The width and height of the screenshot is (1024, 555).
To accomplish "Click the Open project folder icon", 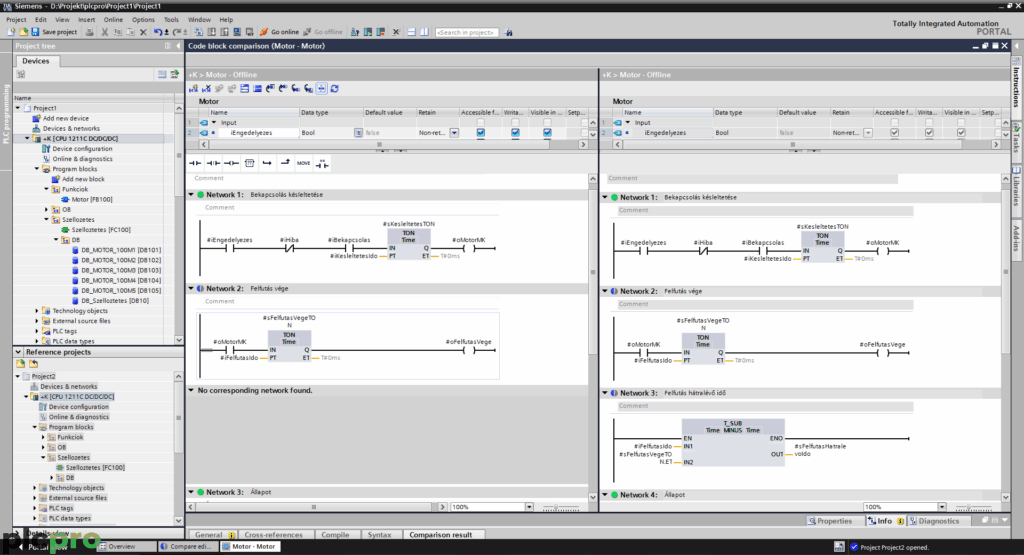I will 23,32.
